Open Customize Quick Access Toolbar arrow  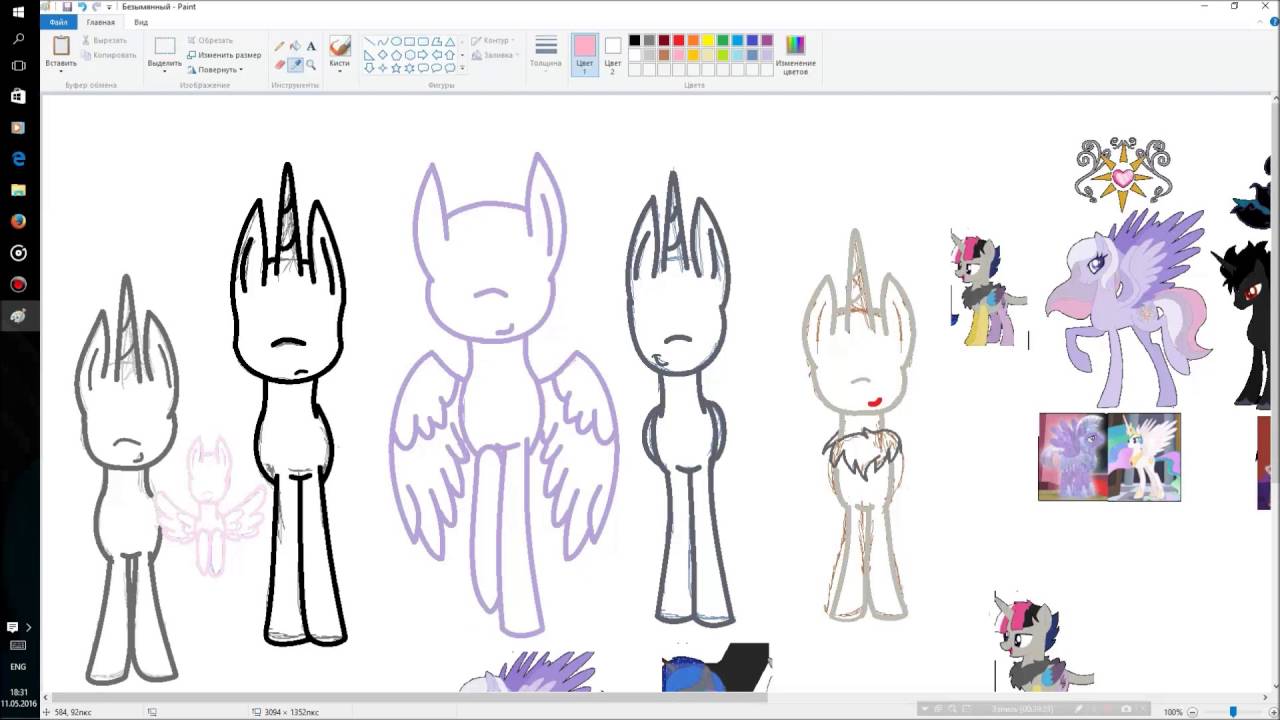(x=110, y=6)
